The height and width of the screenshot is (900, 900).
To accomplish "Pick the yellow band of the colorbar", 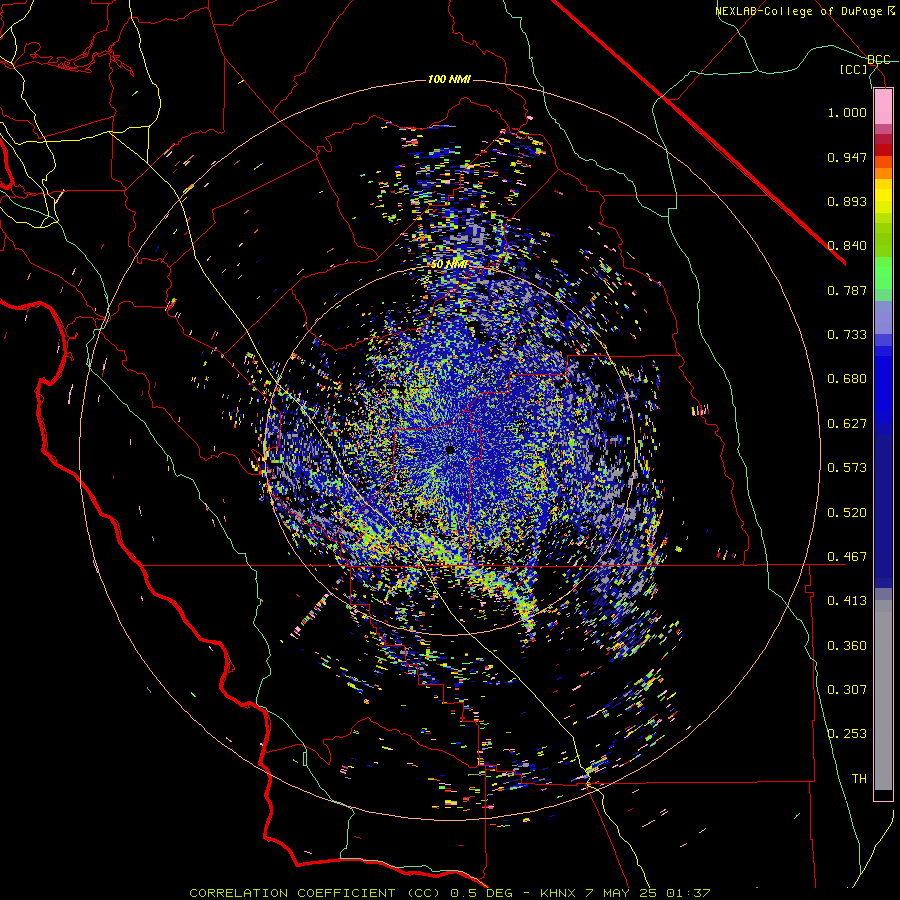I will (883, 197).
